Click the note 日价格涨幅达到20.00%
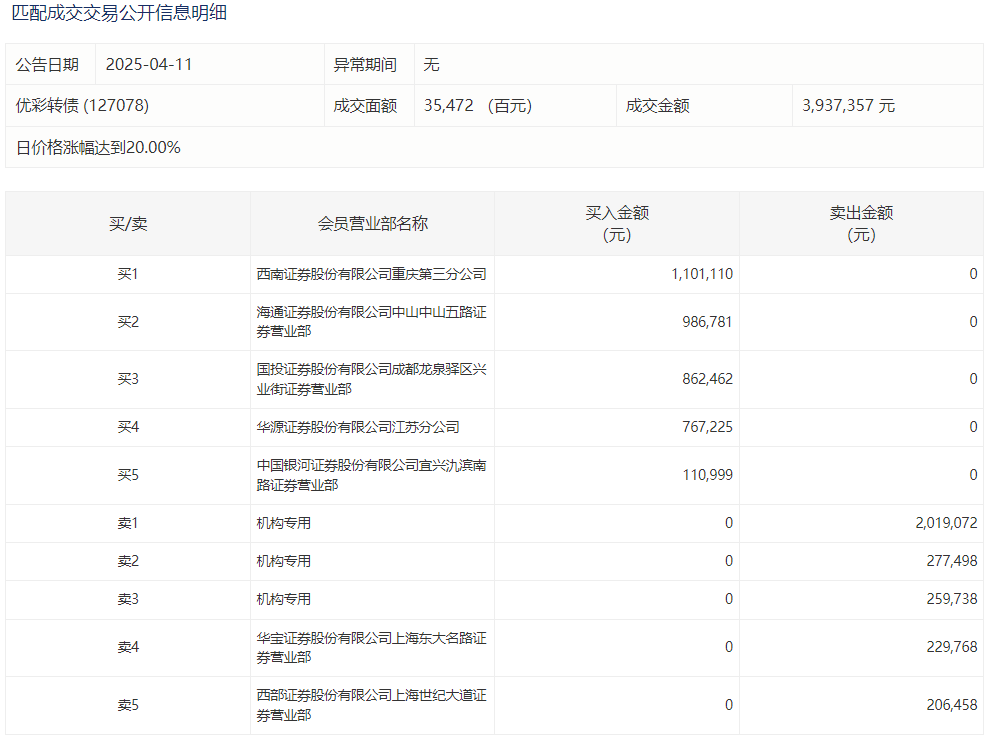The height and width of the screenshot is (739, 988). click(98, 147)
